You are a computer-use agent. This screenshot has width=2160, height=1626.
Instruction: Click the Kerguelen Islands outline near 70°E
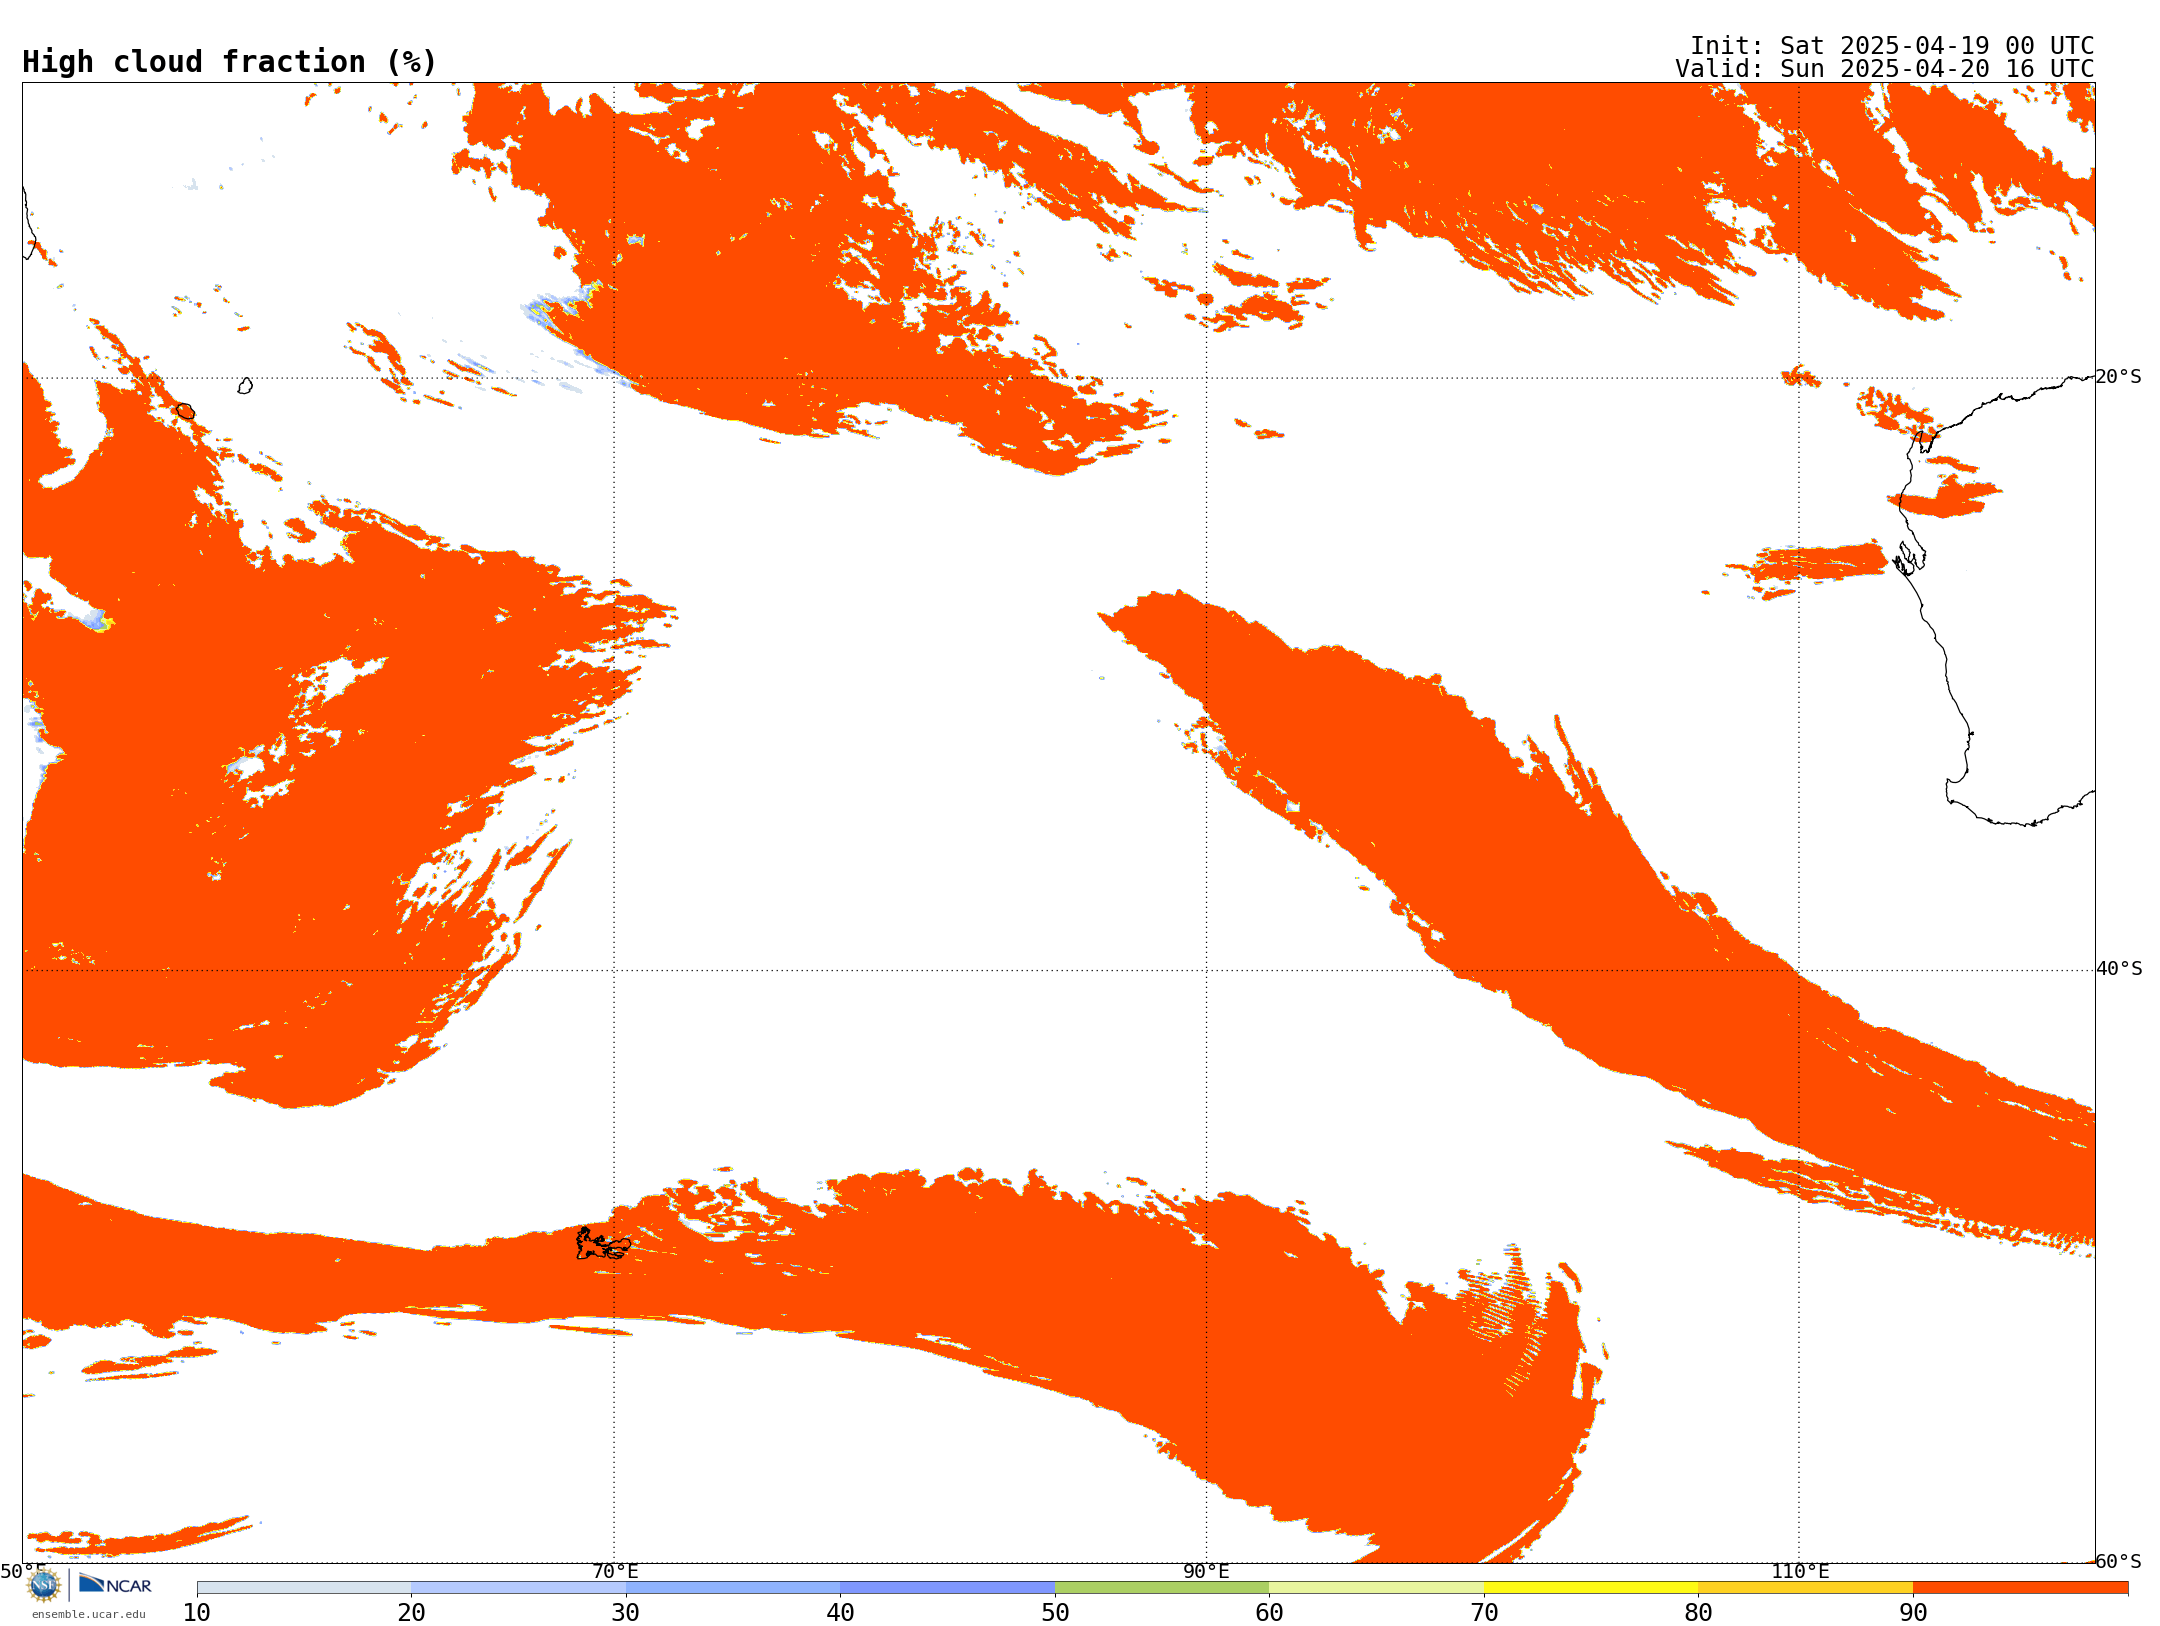(603, 1244)
